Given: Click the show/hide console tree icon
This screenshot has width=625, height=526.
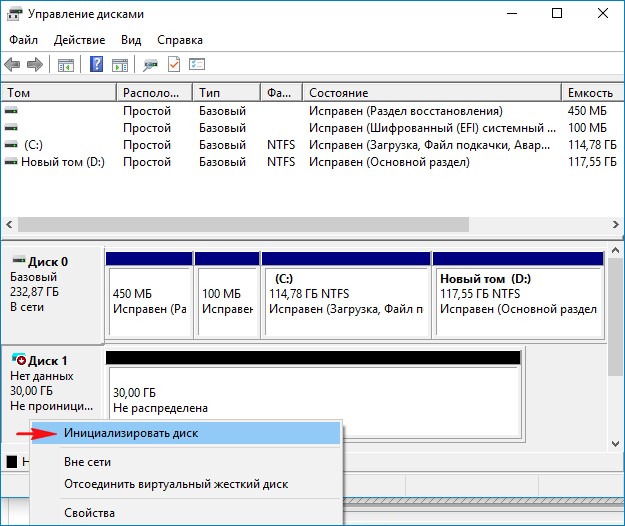Looking at the screenshot, I should point(66,65).
